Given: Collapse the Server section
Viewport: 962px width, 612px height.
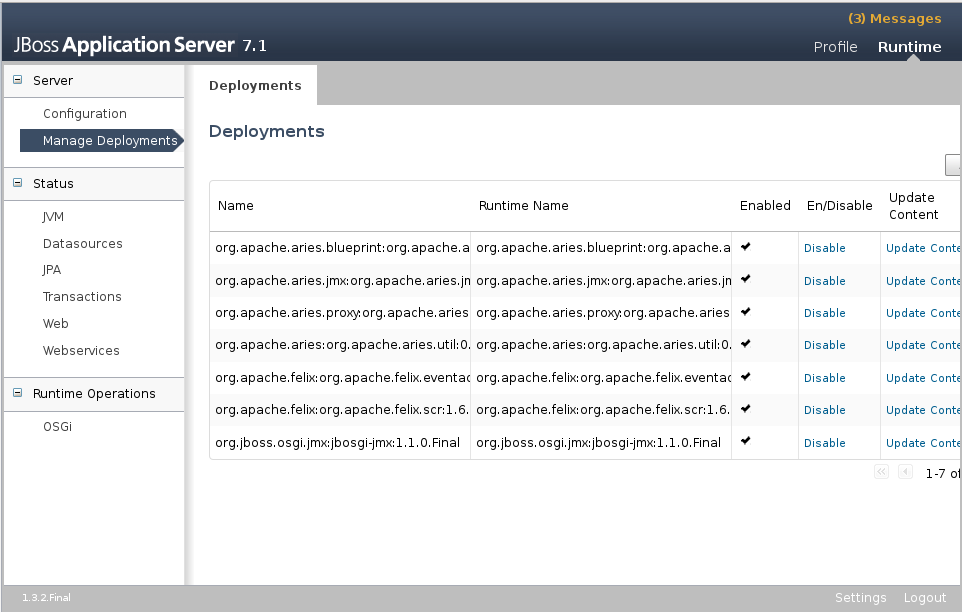Looking at the screenshot, I should click(x=17, y=80).
